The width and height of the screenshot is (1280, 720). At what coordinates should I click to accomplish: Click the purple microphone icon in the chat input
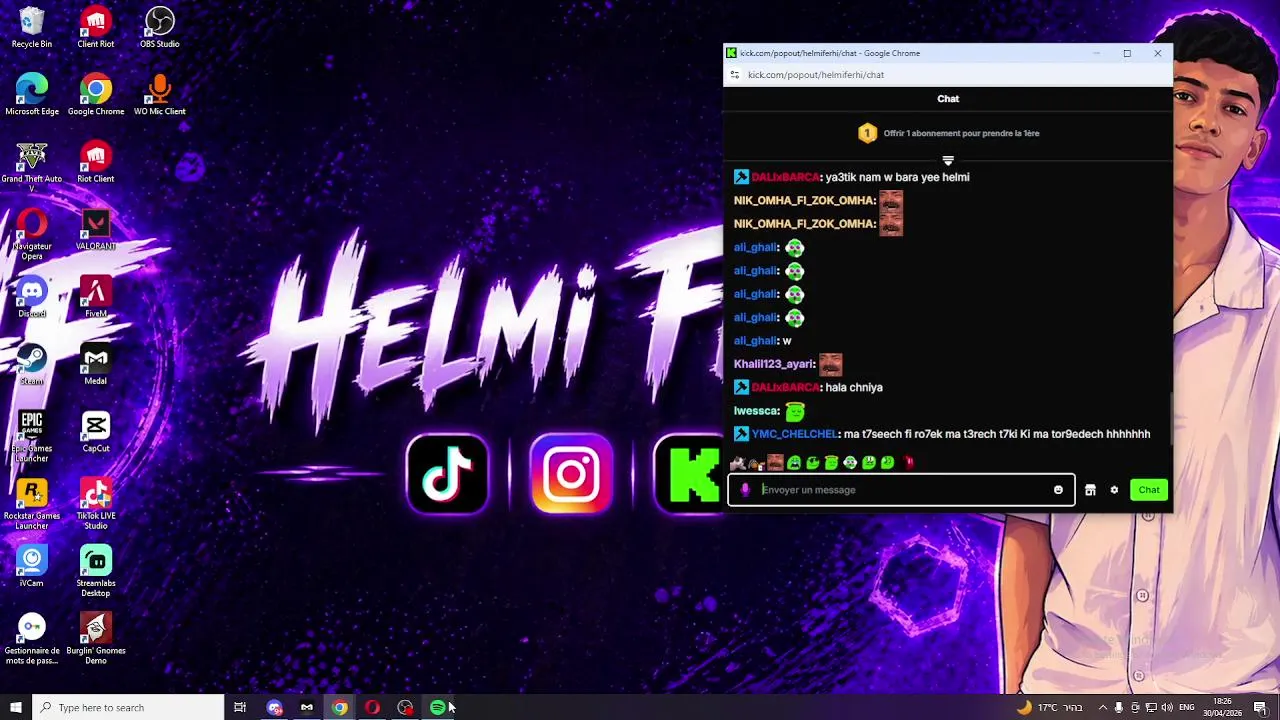pyautogui.click(x=745, y=490)
